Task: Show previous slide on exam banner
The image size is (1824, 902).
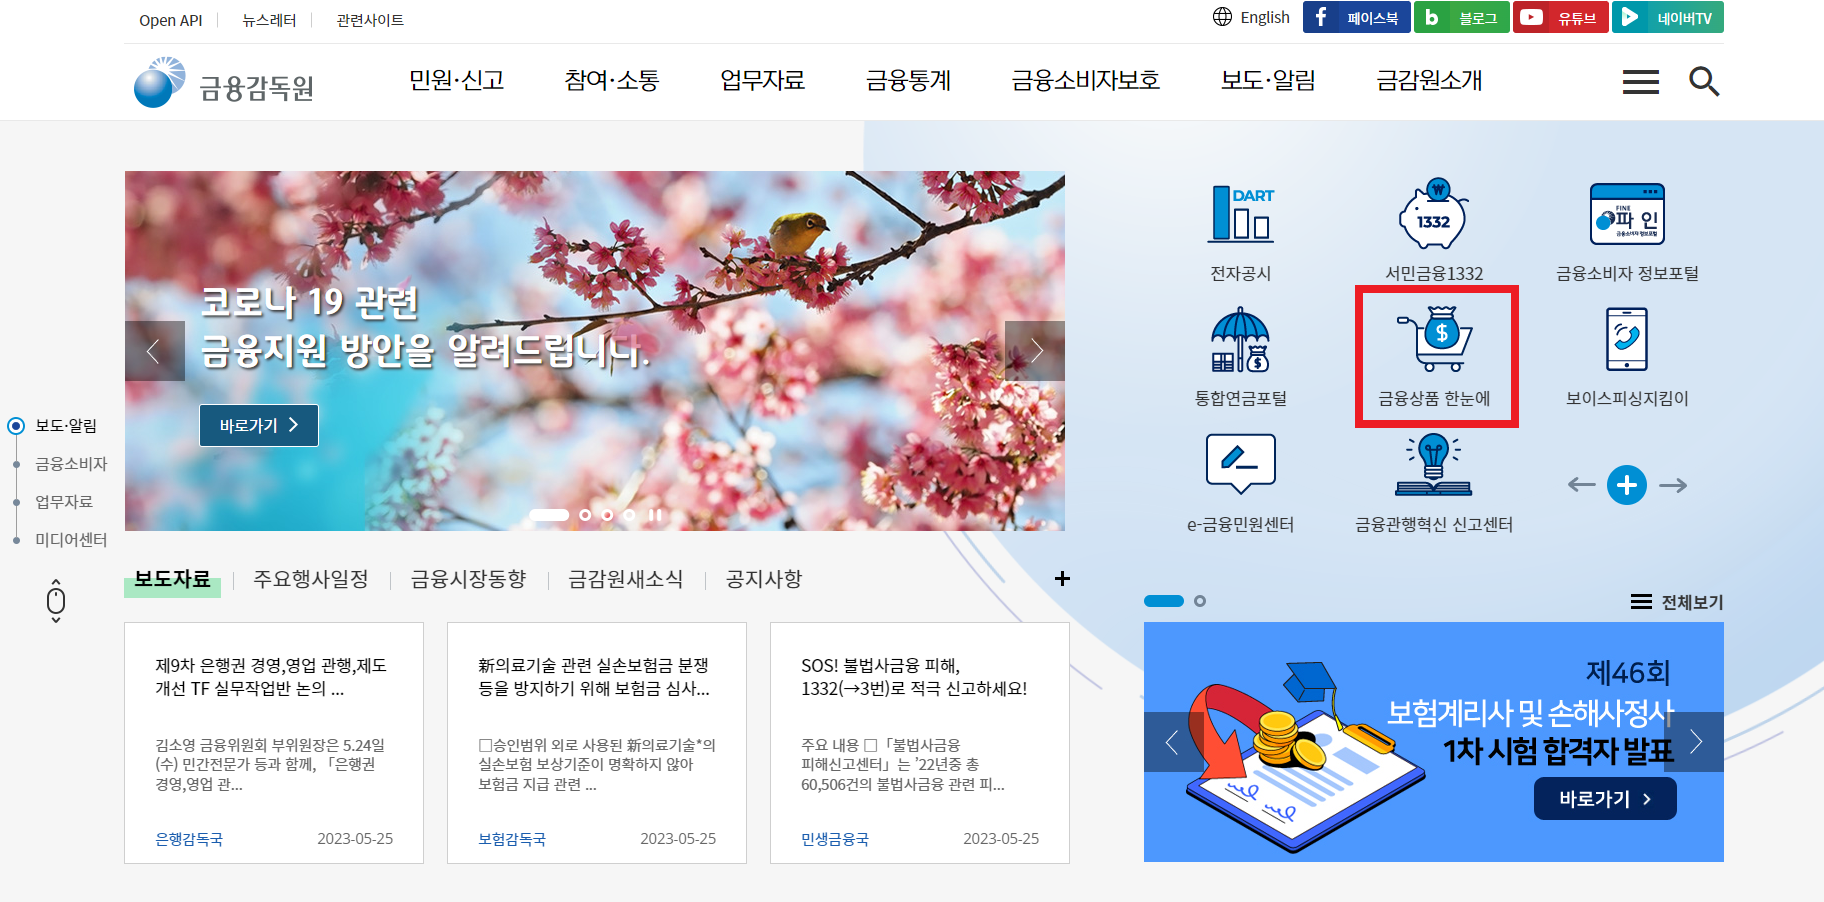Action: tap(1173, 742)
